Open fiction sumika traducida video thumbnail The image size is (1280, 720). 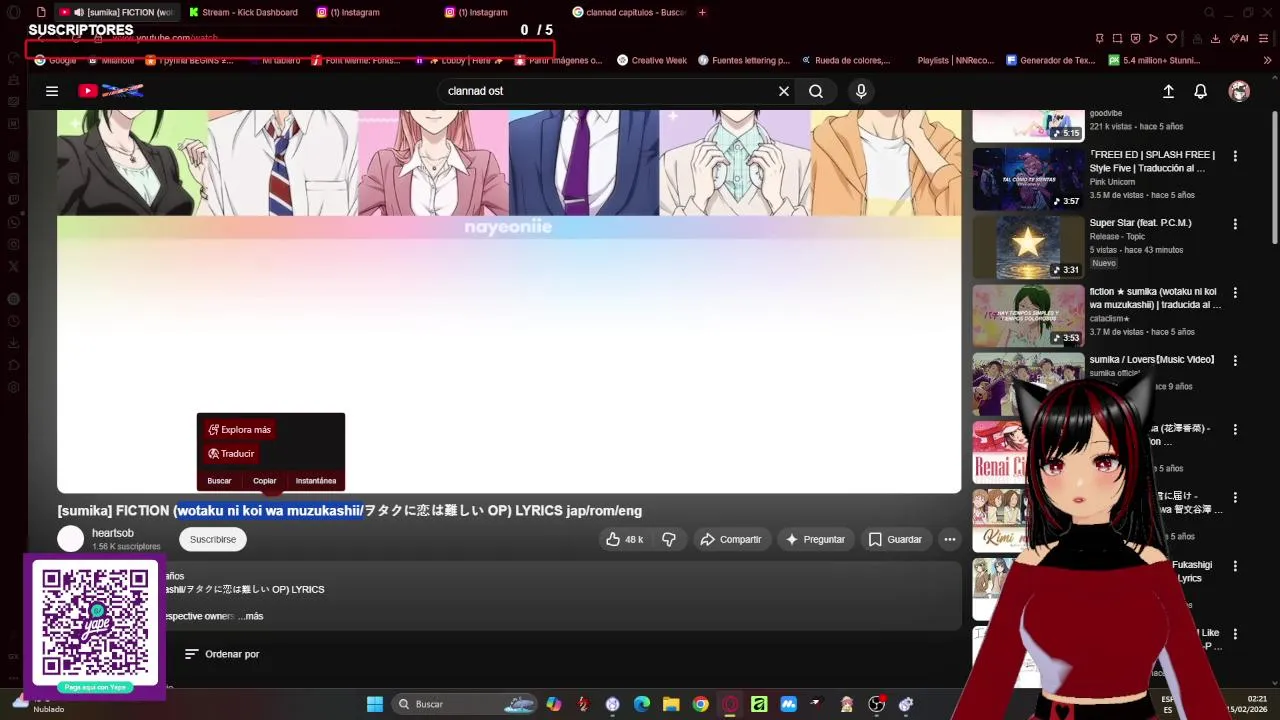point(1028,315)
